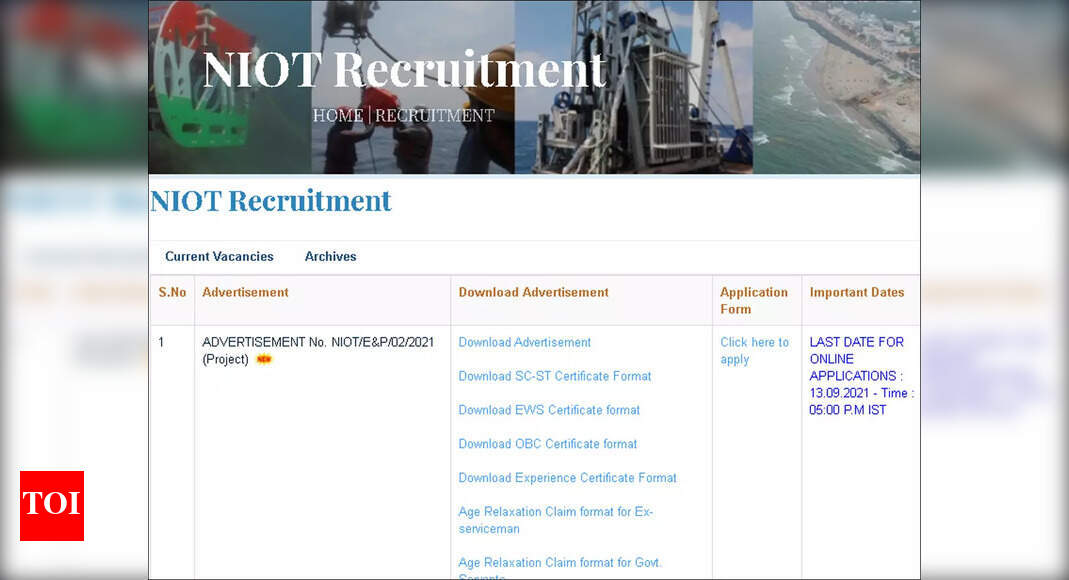The image size is (1069, 580).
Task: Download the SC-ST Certificate Format
Action: pos(554,376)
